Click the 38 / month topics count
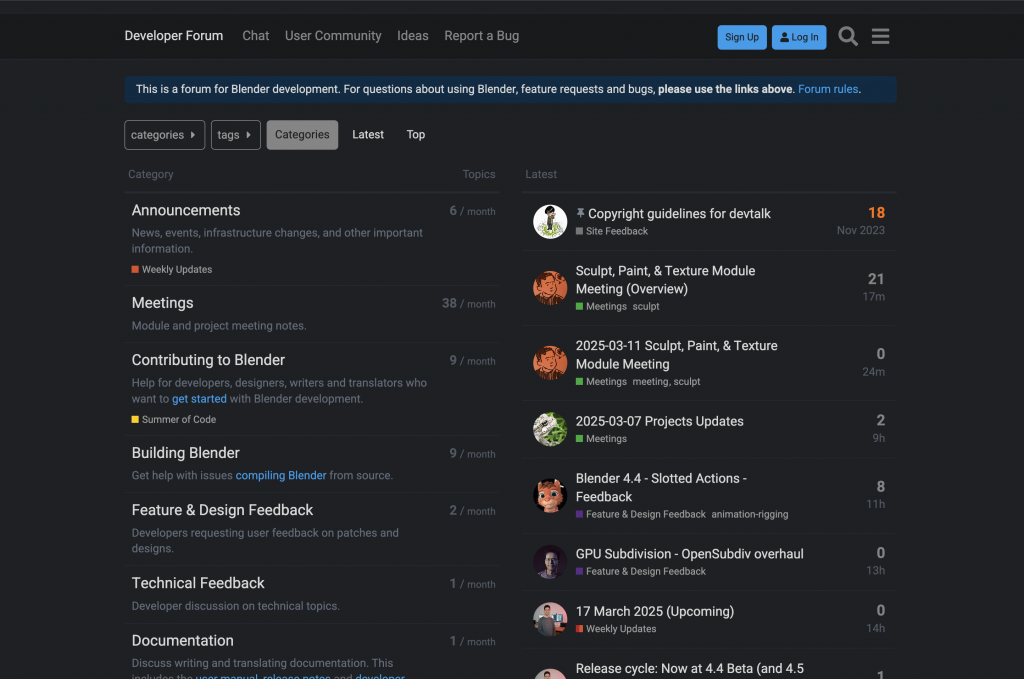The image size is (1024, 679). [x=468, y=304]
